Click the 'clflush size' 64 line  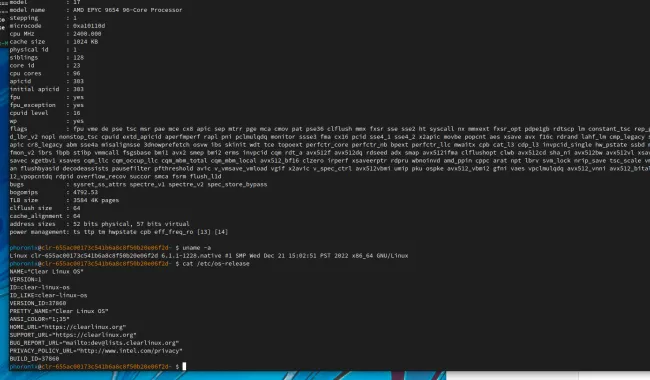pos(45,208)
